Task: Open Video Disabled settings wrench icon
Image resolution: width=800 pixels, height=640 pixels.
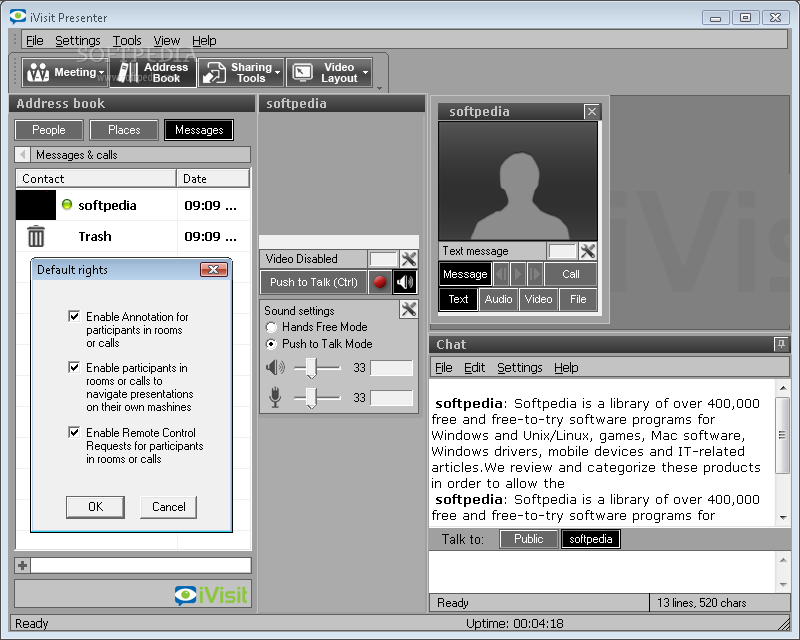Action: tap(409, 259)
